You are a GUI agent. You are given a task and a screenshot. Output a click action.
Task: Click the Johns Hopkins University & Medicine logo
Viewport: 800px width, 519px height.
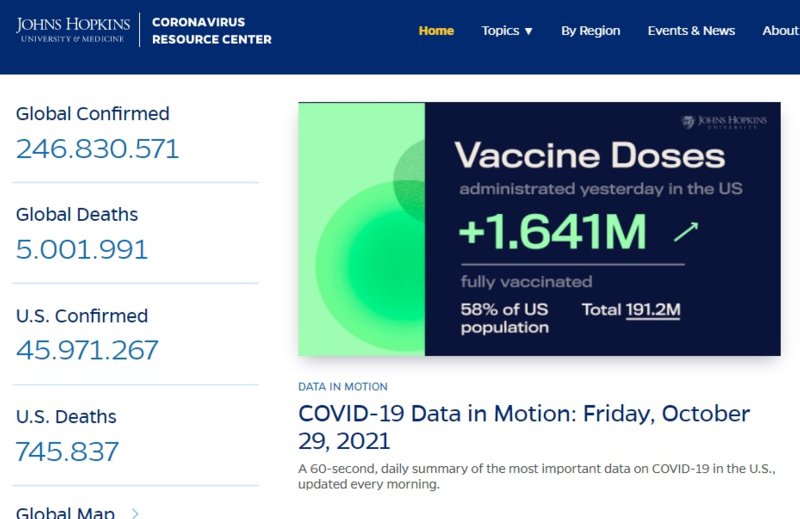(x=73, y=30)
